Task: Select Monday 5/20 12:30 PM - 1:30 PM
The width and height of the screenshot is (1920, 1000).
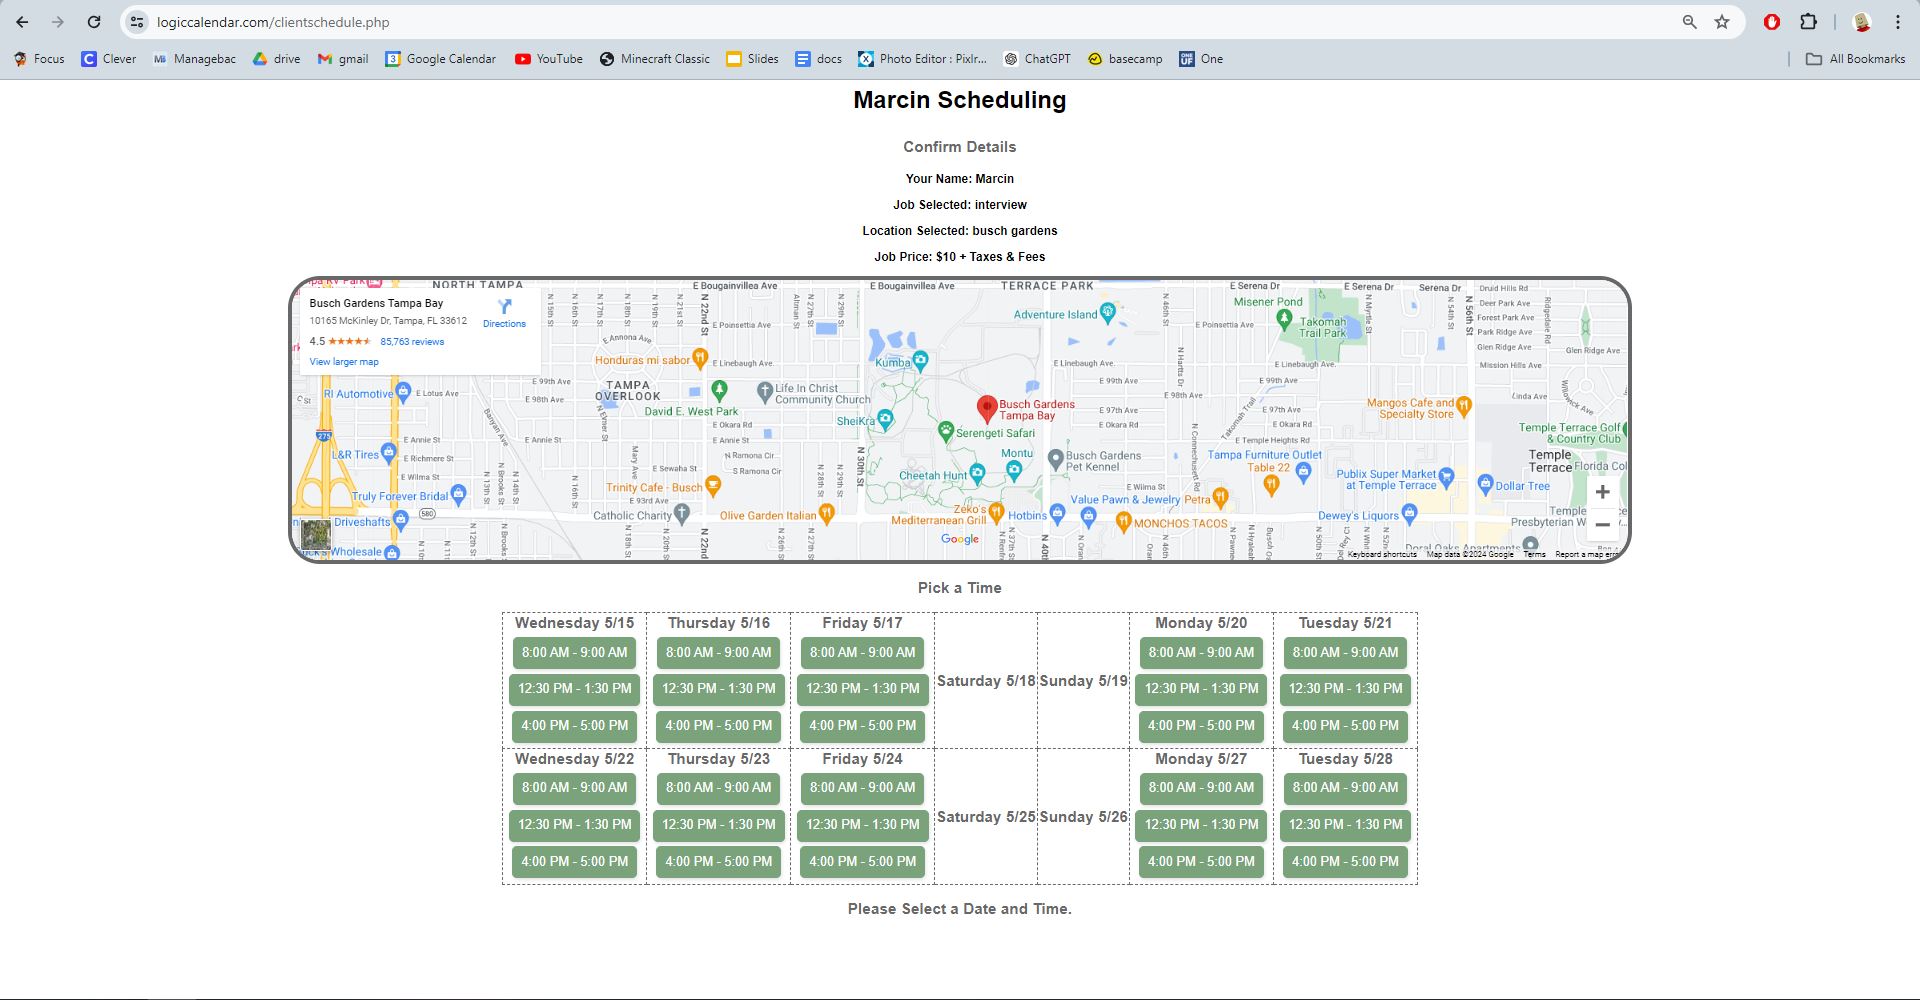Action: point(1201,689)
